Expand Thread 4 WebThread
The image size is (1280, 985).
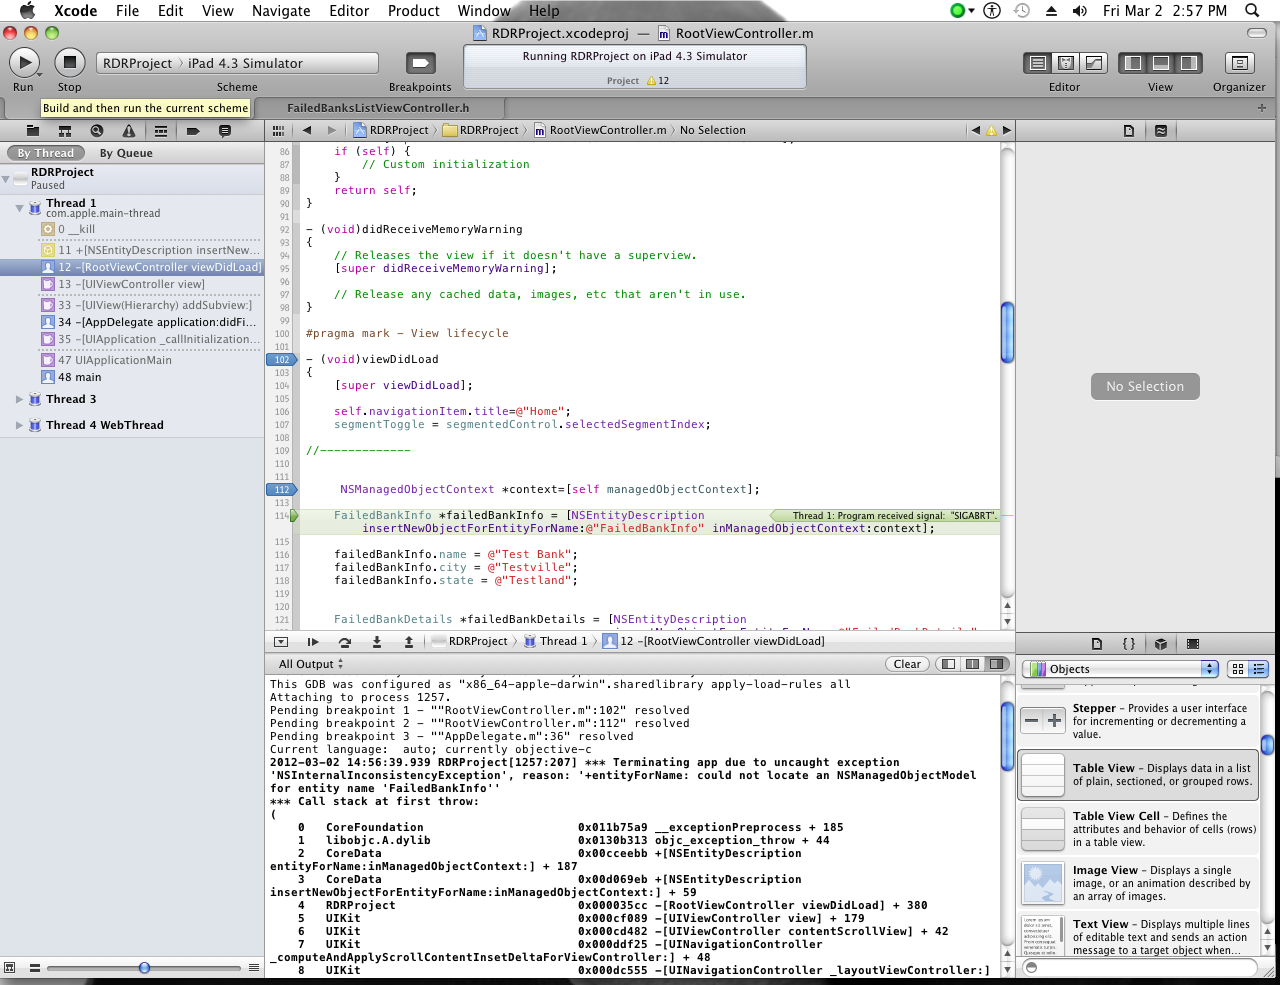coord(20,425)
